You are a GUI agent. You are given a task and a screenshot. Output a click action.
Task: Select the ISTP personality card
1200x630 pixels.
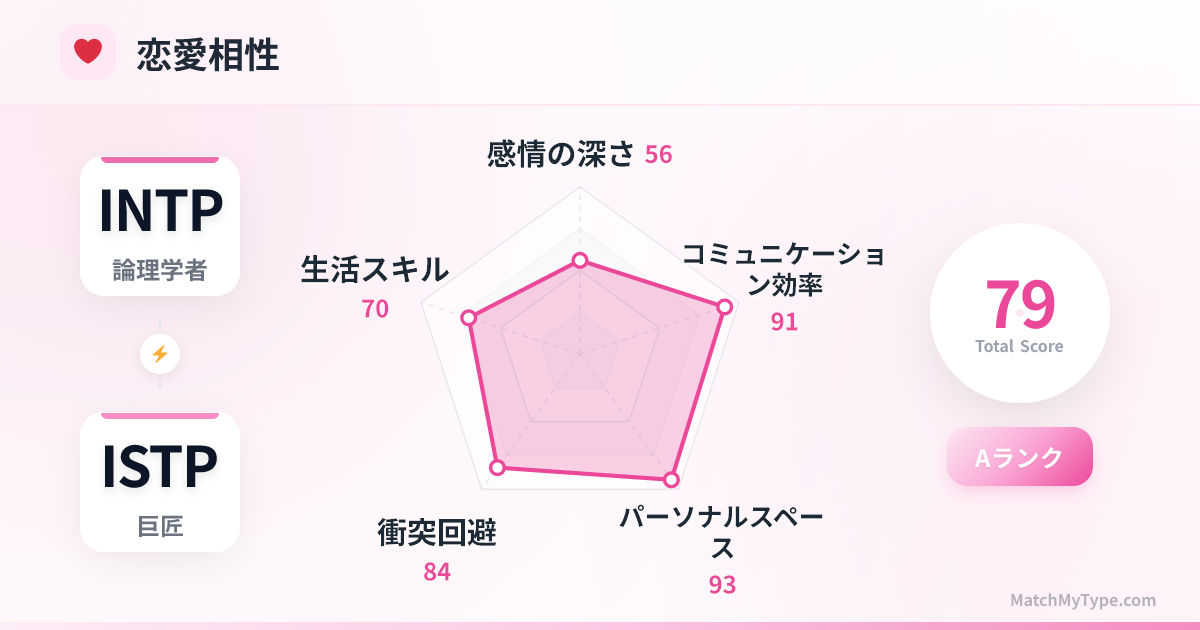[x=160, y=483]
